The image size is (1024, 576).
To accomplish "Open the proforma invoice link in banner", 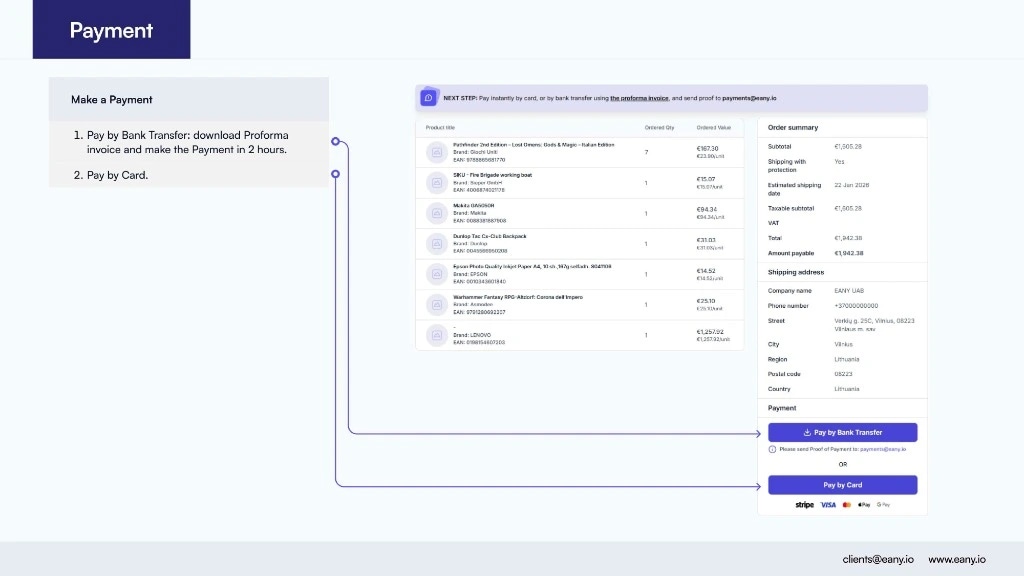I will (x=639, y=98).
